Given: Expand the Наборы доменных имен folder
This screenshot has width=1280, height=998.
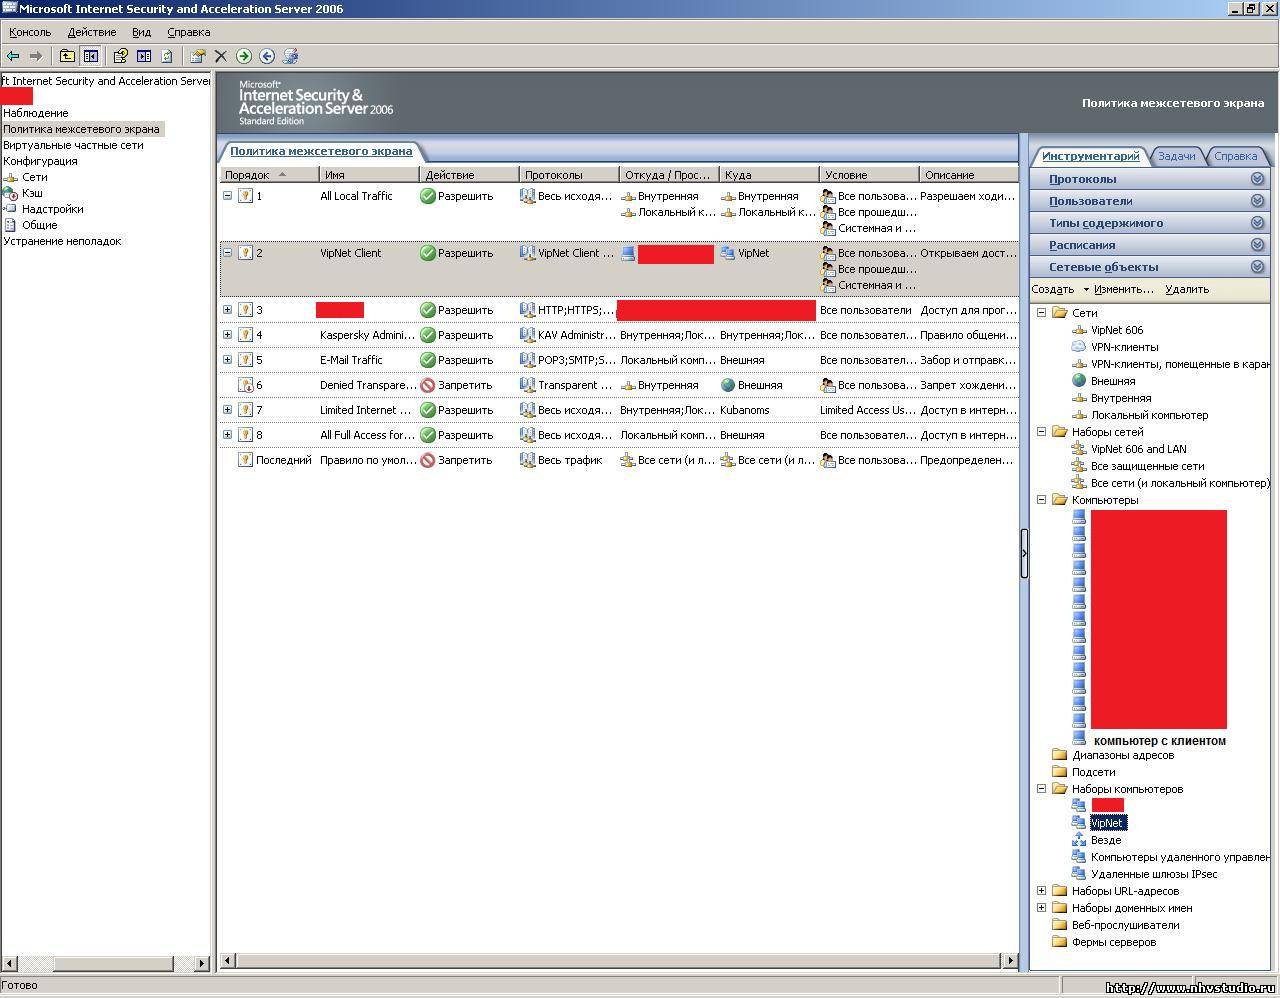Looking at the screenshot, I should pos(1041,908).
